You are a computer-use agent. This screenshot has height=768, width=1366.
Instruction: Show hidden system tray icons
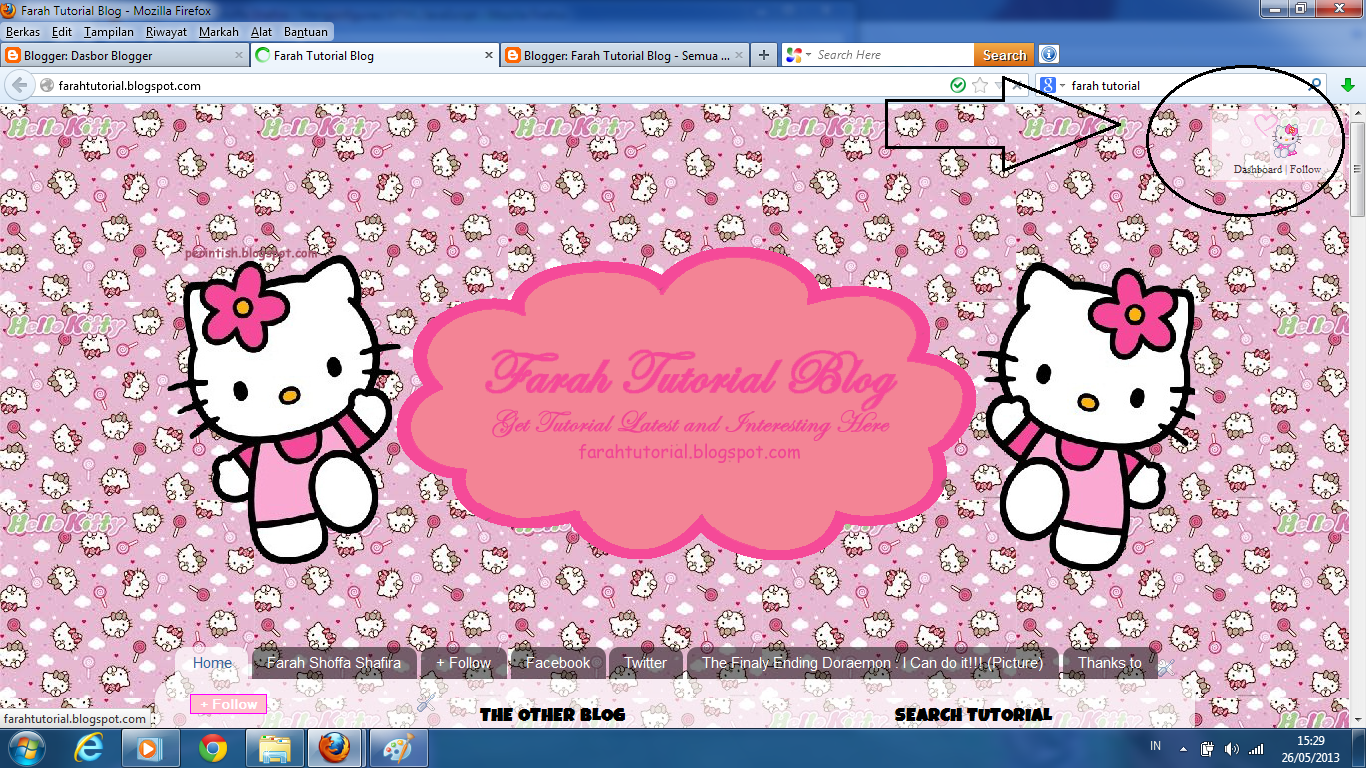(x=1183, y=748)
